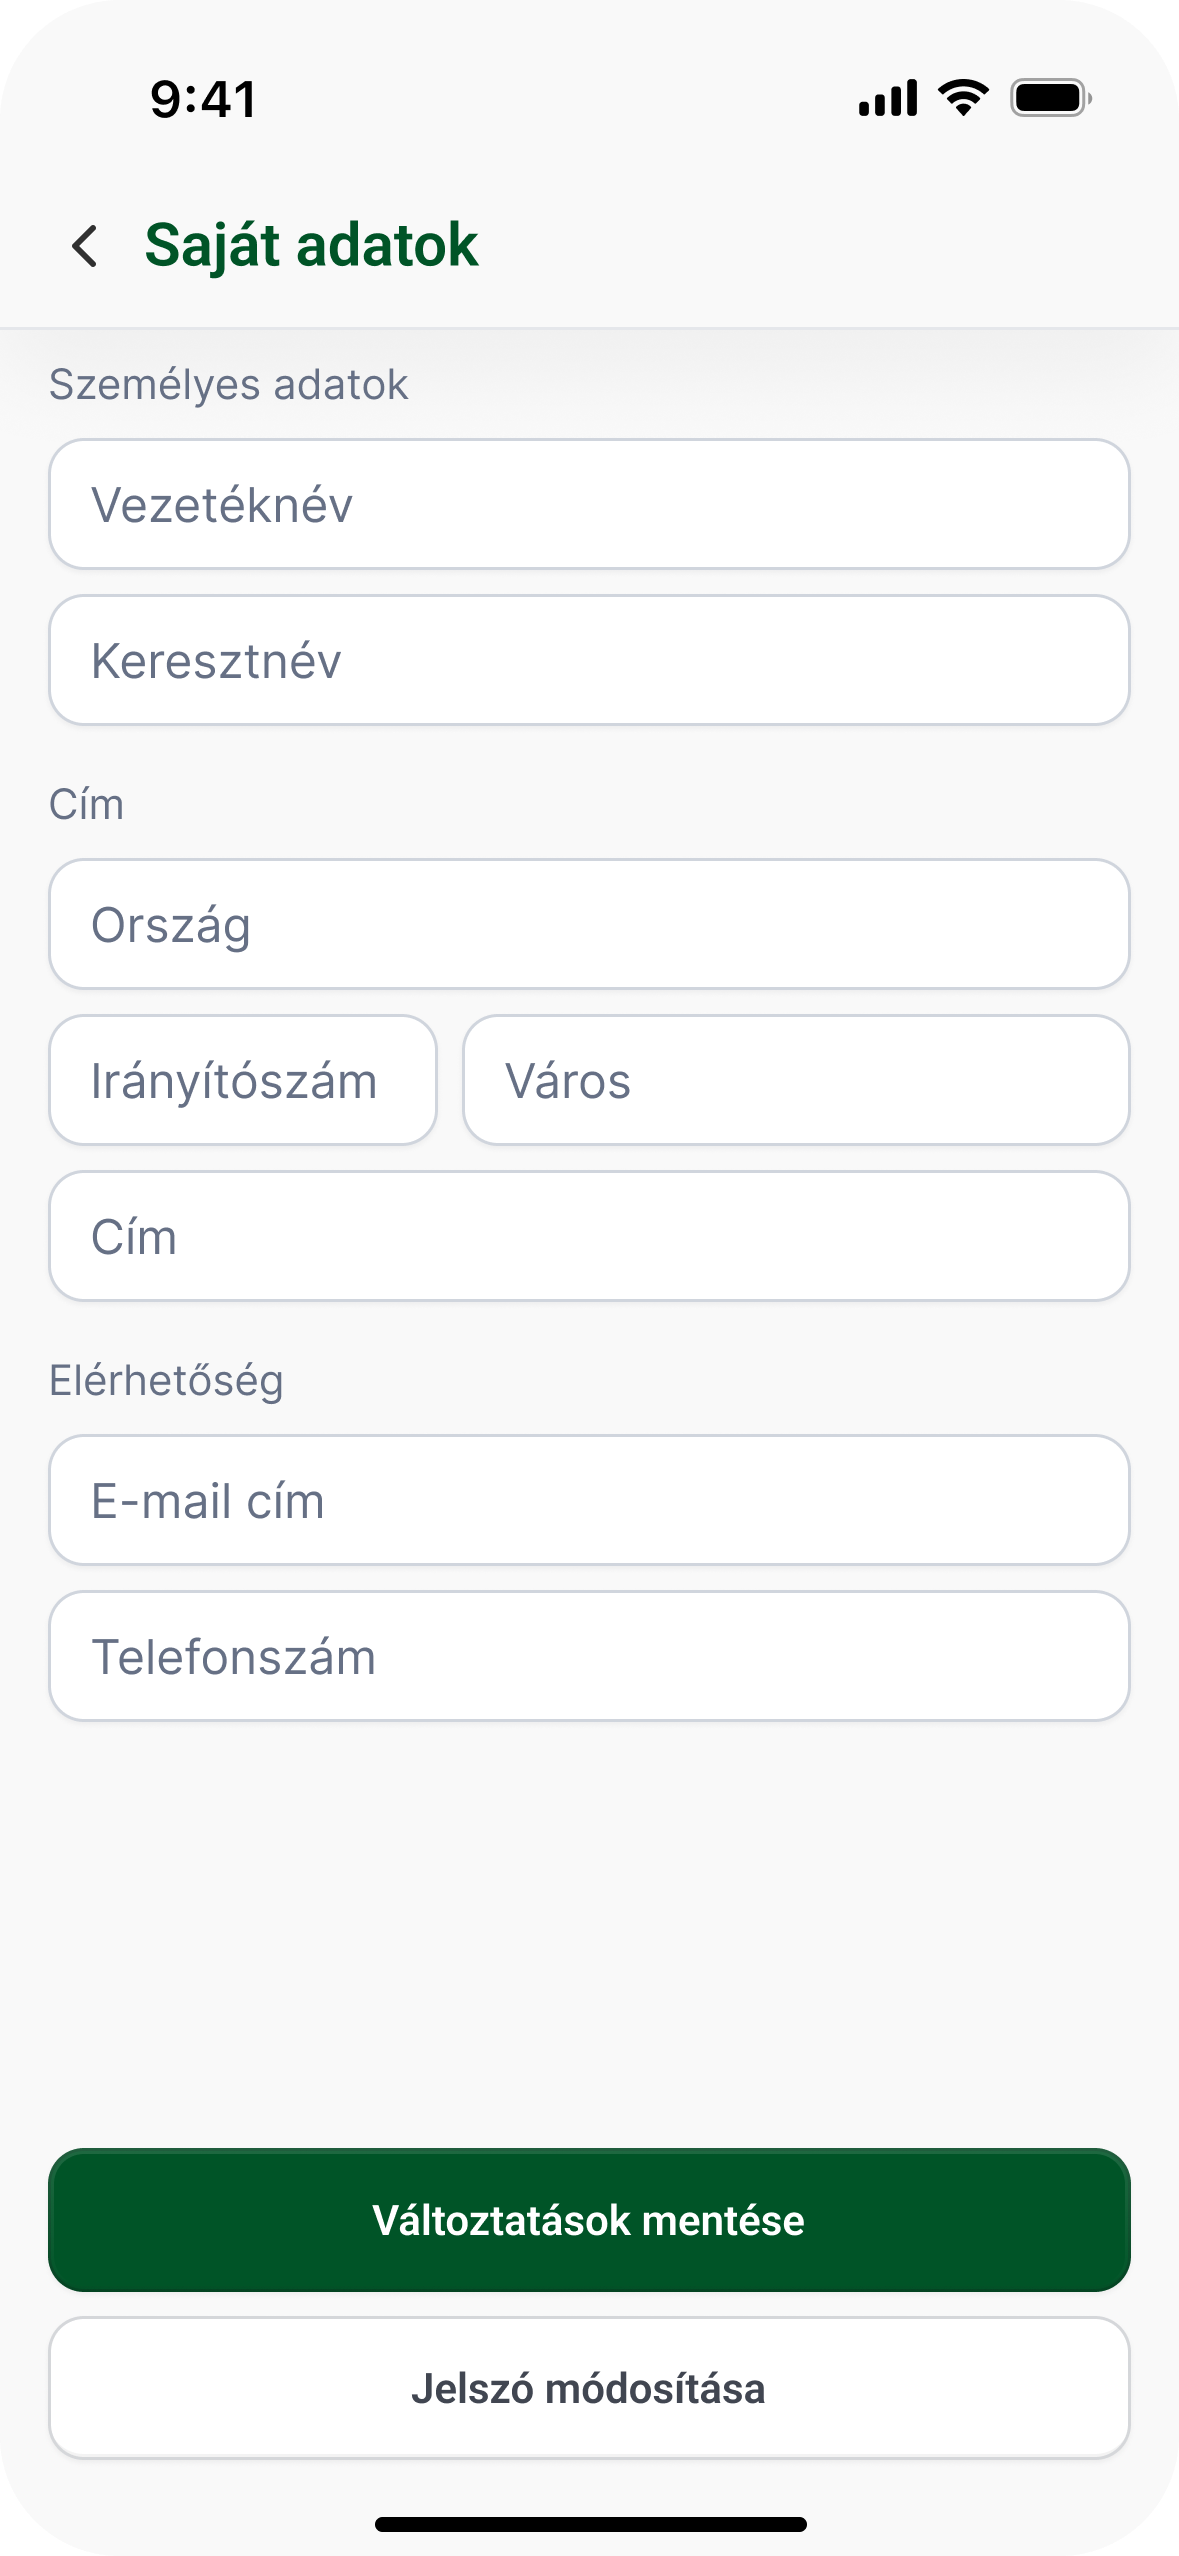Viewport: 1179px width, 2556px height.
Task: Focus the Keresztnév input field
Action: coord(589,661)
